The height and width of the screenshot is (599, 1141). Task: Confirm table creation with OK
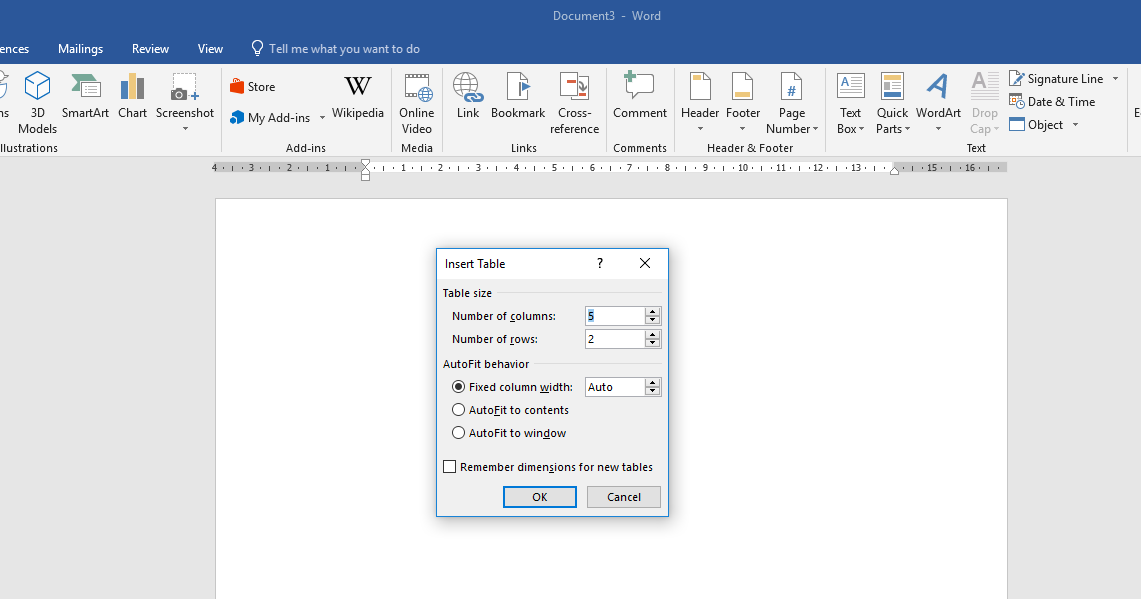click(x=539, y=497)
